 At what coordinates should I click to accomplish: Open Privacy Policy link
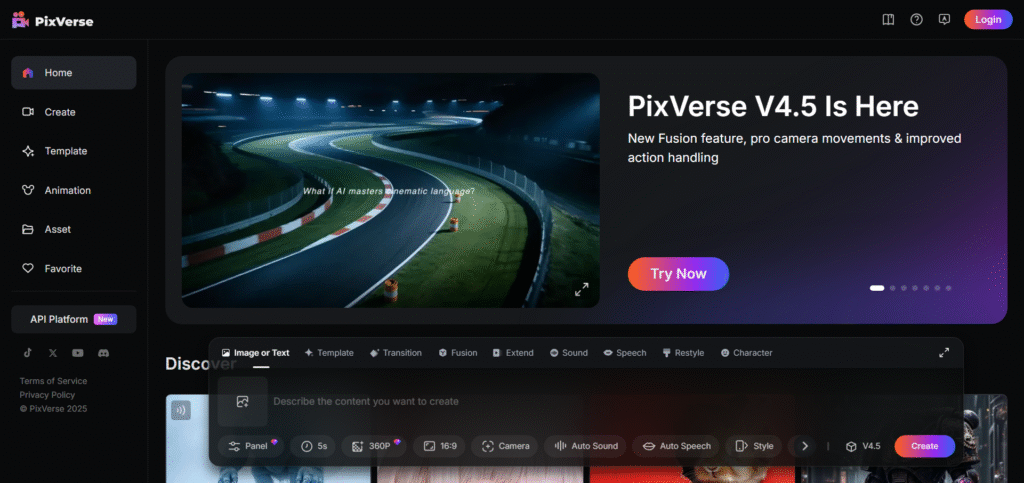pyautogui.click(x=47, y=394)
